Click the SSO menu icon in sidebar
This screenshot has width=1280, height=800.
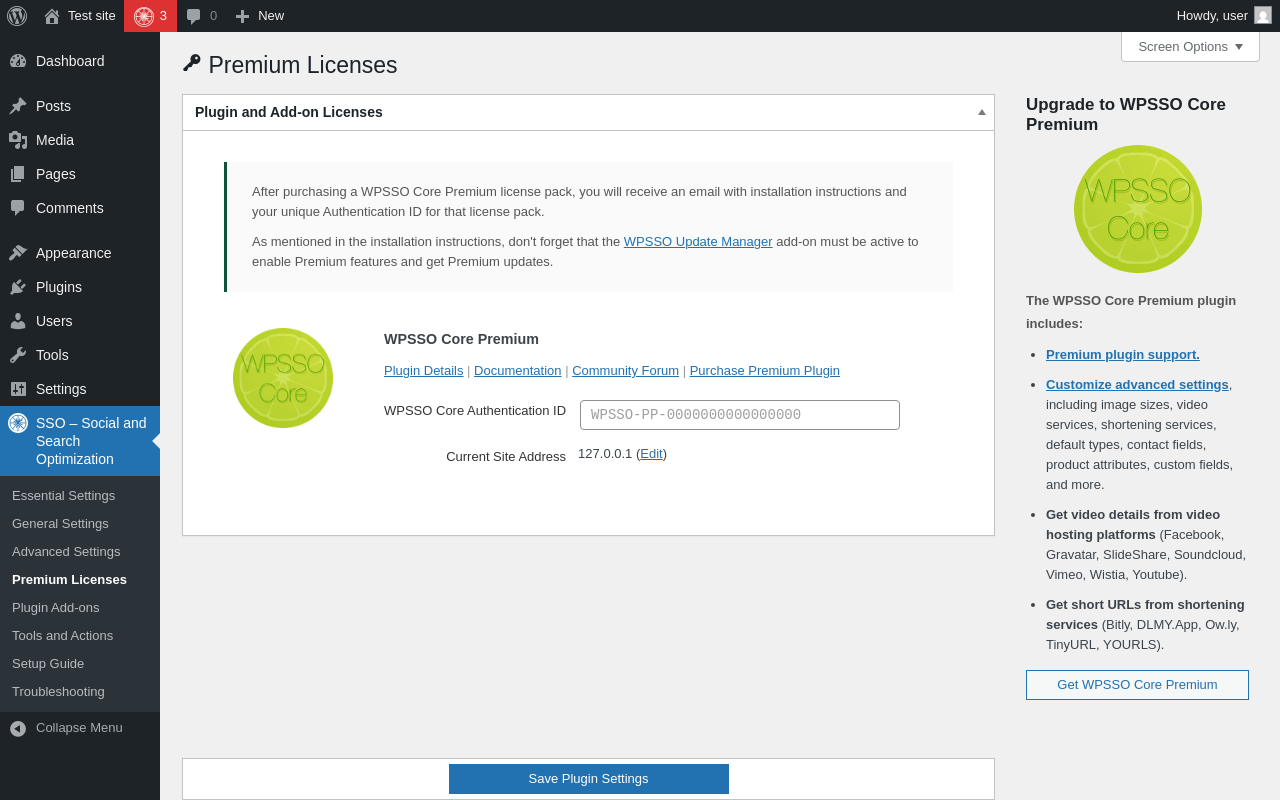[18, 423]
